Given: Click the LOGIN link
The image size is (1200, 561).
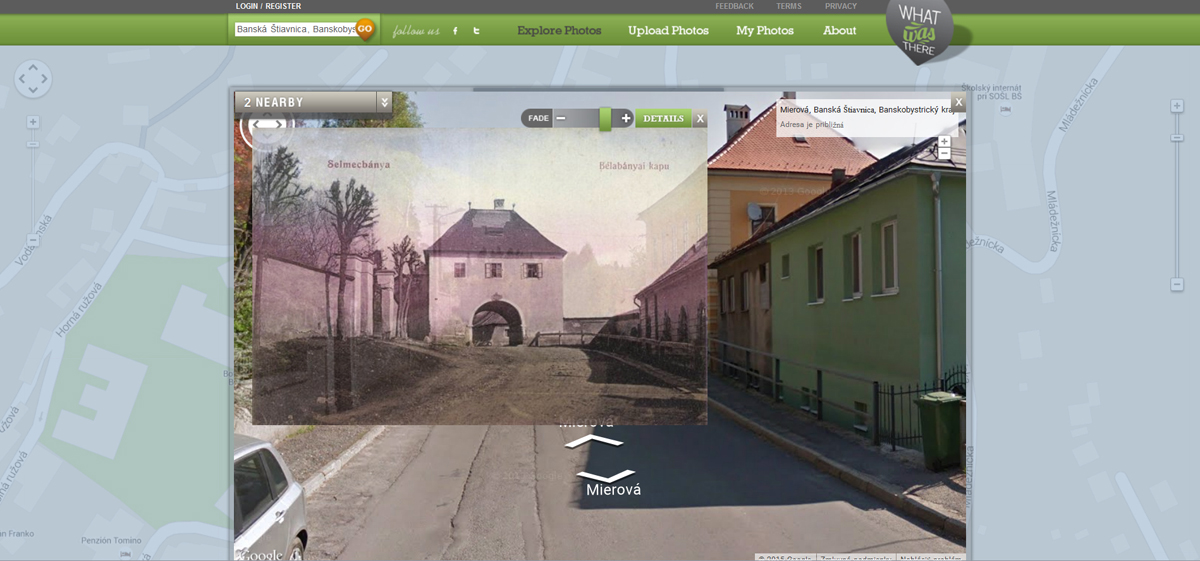Looking at the screenshot, I should click(x=247, y=6).
